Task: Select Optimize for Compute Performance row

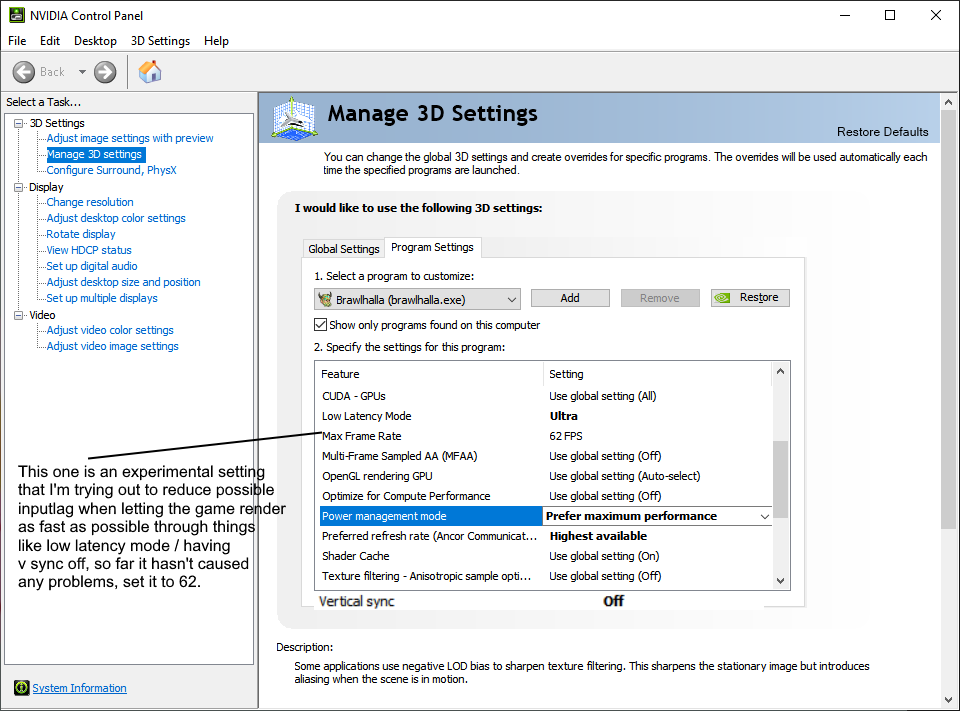Action: [546, 496]
